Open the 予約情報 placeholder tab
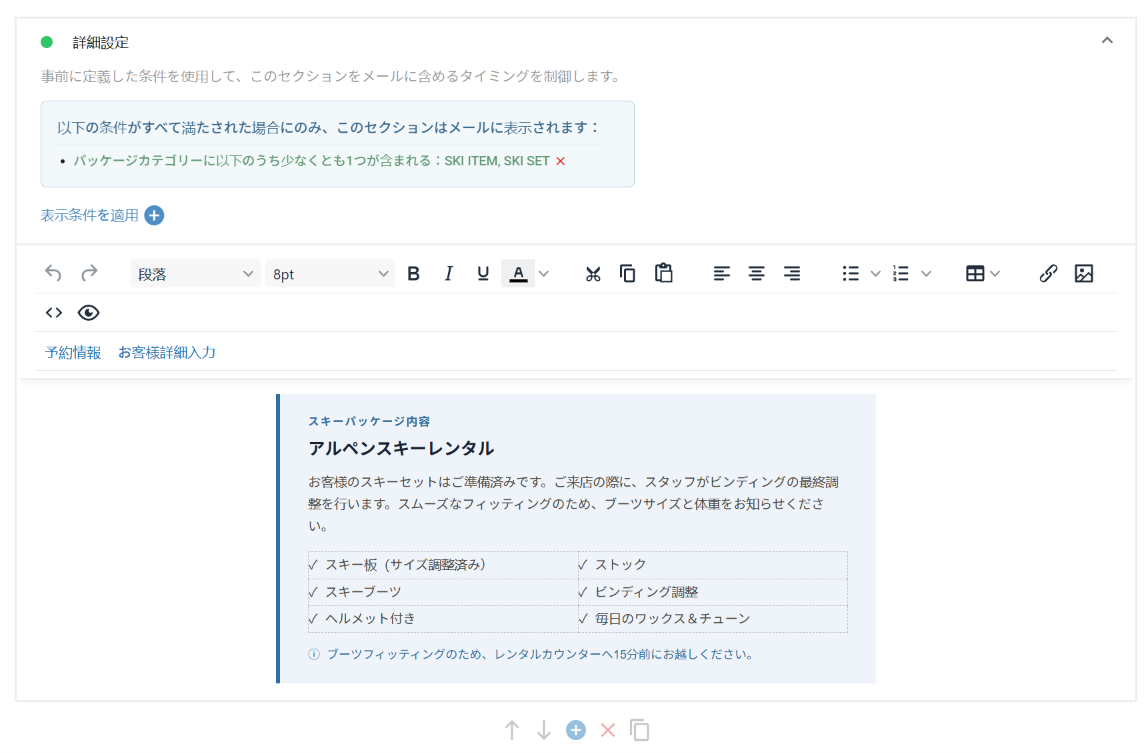Screen dimensions: 1146x753 73,352
